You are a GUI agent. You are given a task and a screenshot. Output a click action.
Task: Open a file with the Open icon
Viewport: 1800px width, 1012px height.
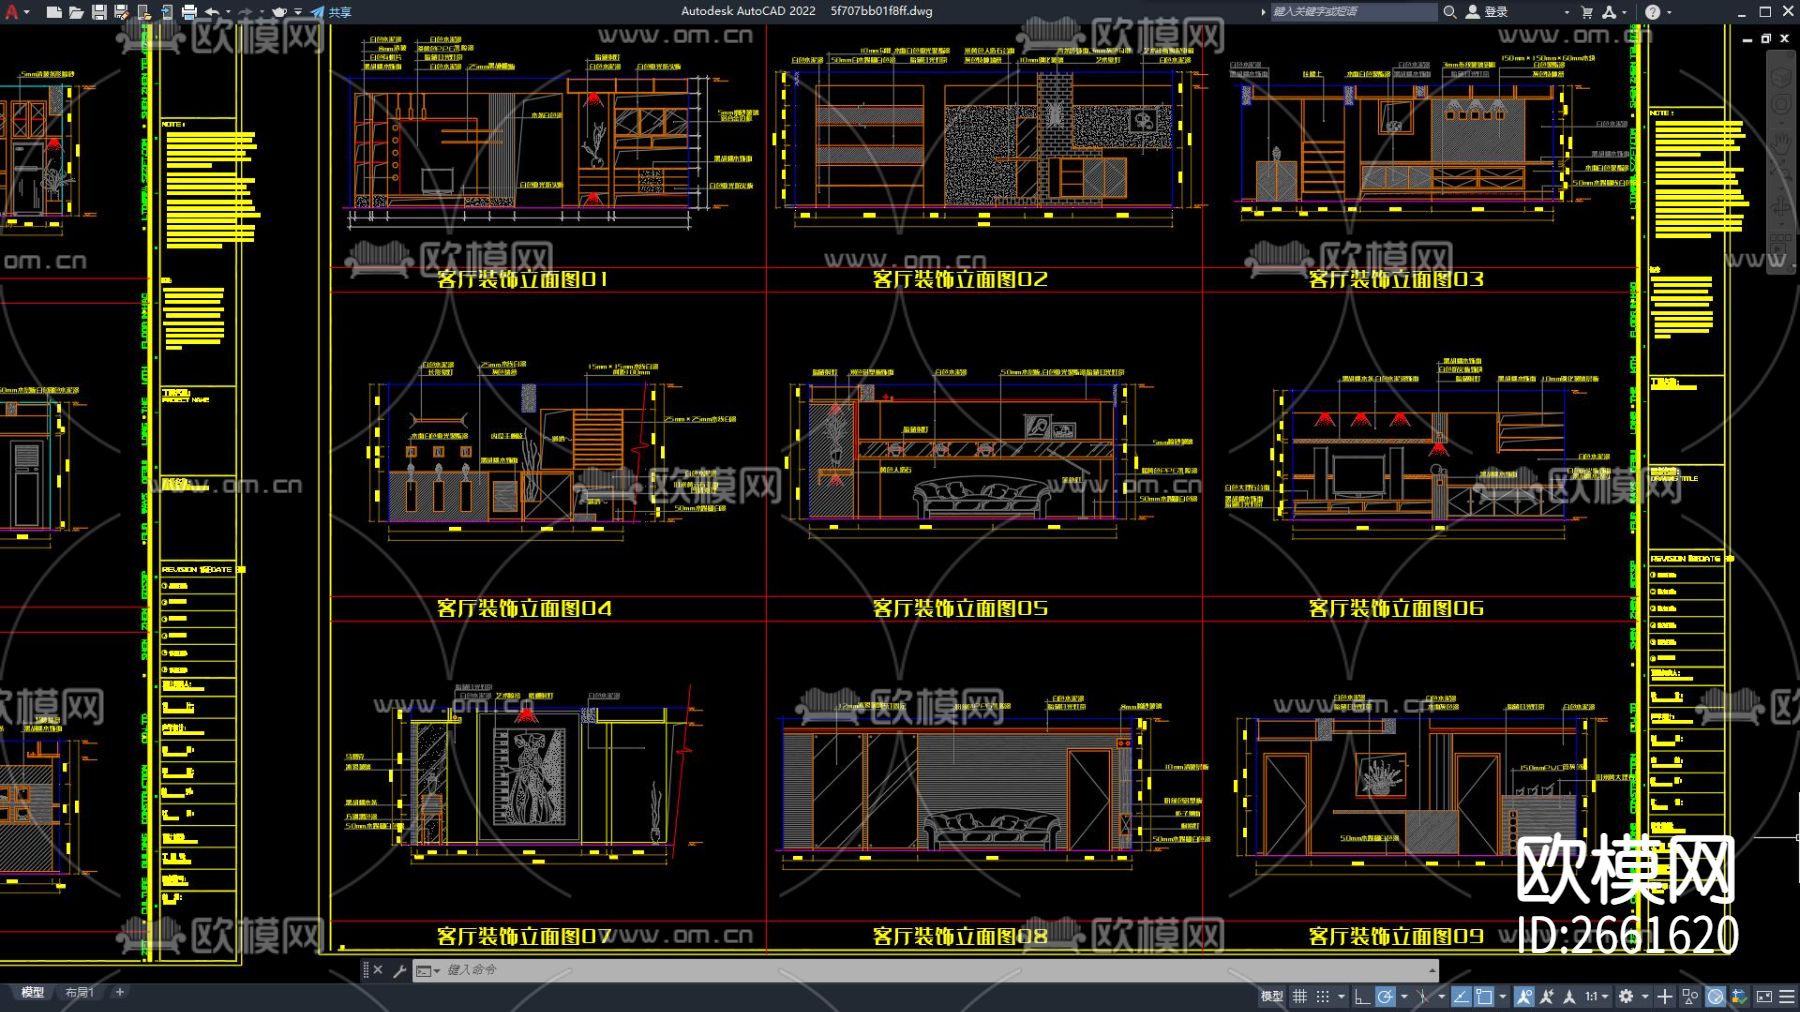pyautogui.click(x=76, y=12)
